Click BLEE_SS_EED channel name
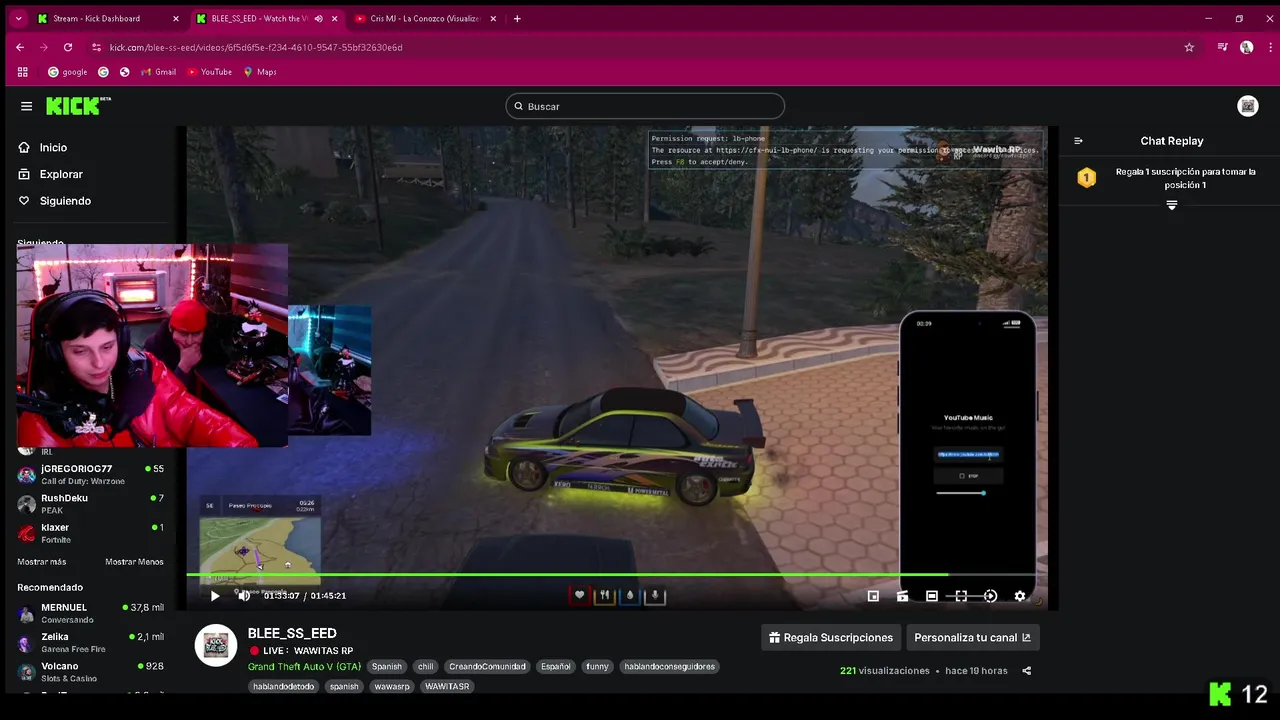1280x720 pixels. [x=292, y=633]
